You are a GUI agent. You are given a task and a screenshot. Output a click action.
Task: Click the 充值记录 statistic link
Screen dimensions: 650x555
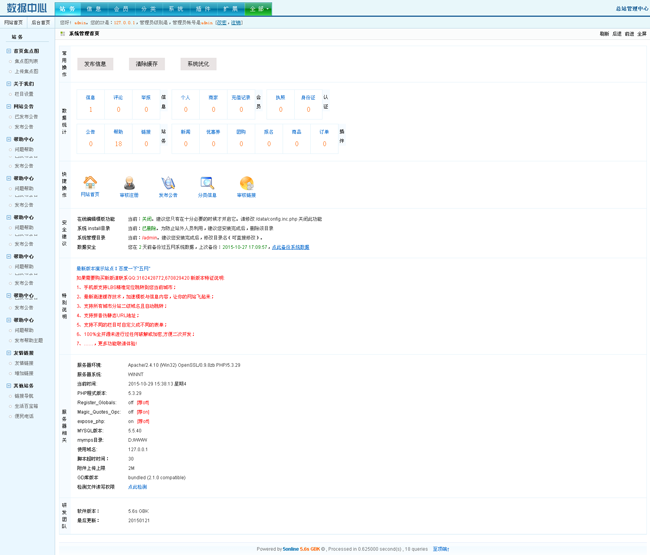pos(241,97)
